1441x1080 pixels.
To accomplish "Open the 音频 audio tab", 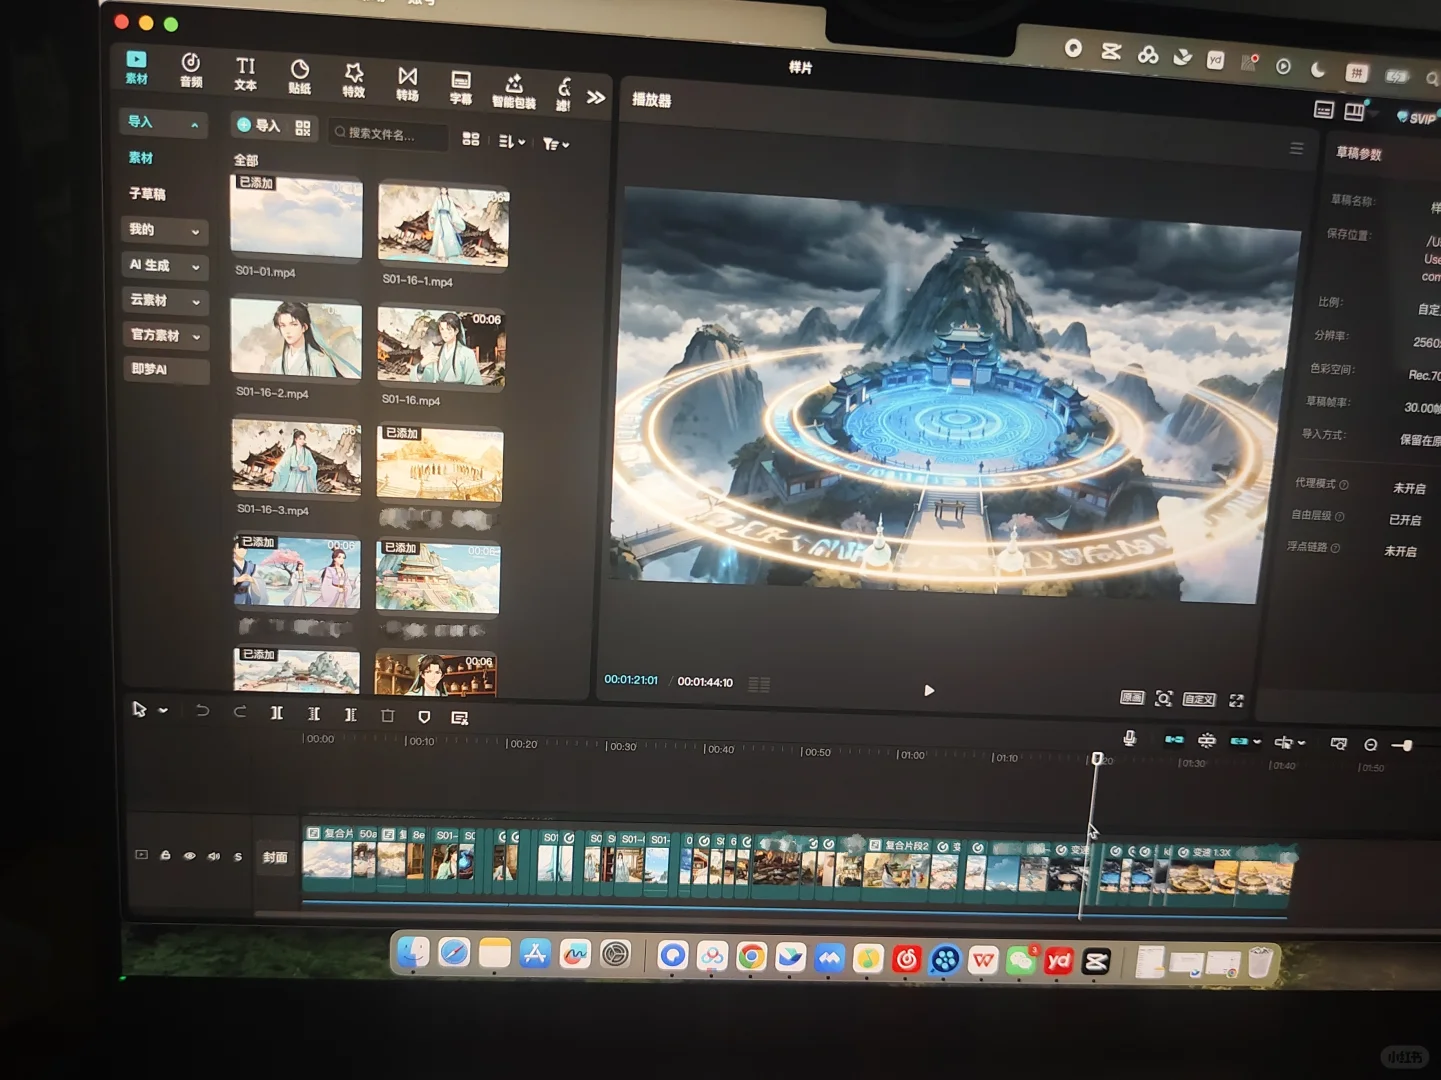I will pos(191,70).
